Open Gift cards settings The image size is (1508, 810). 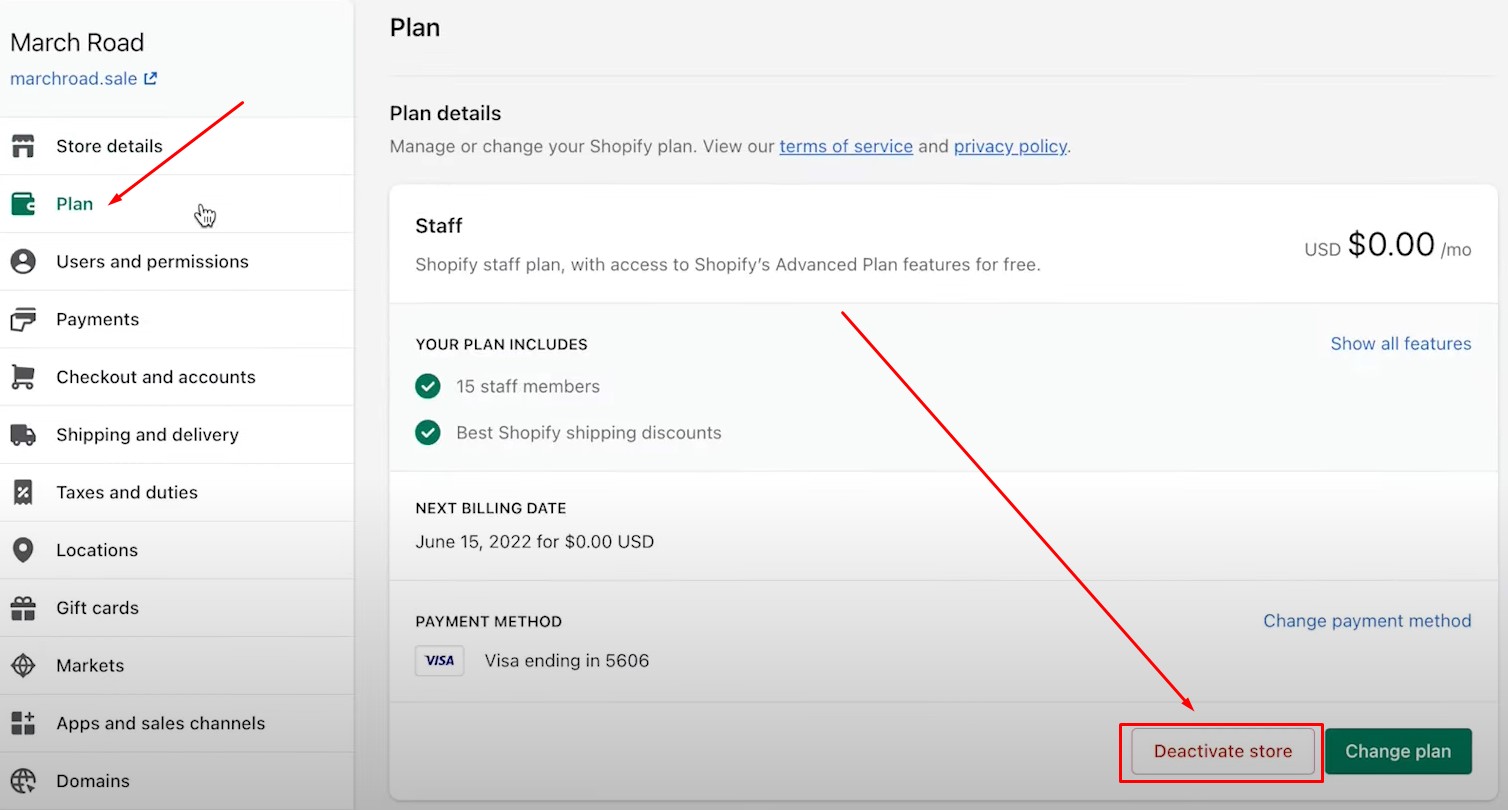point(176,608)
